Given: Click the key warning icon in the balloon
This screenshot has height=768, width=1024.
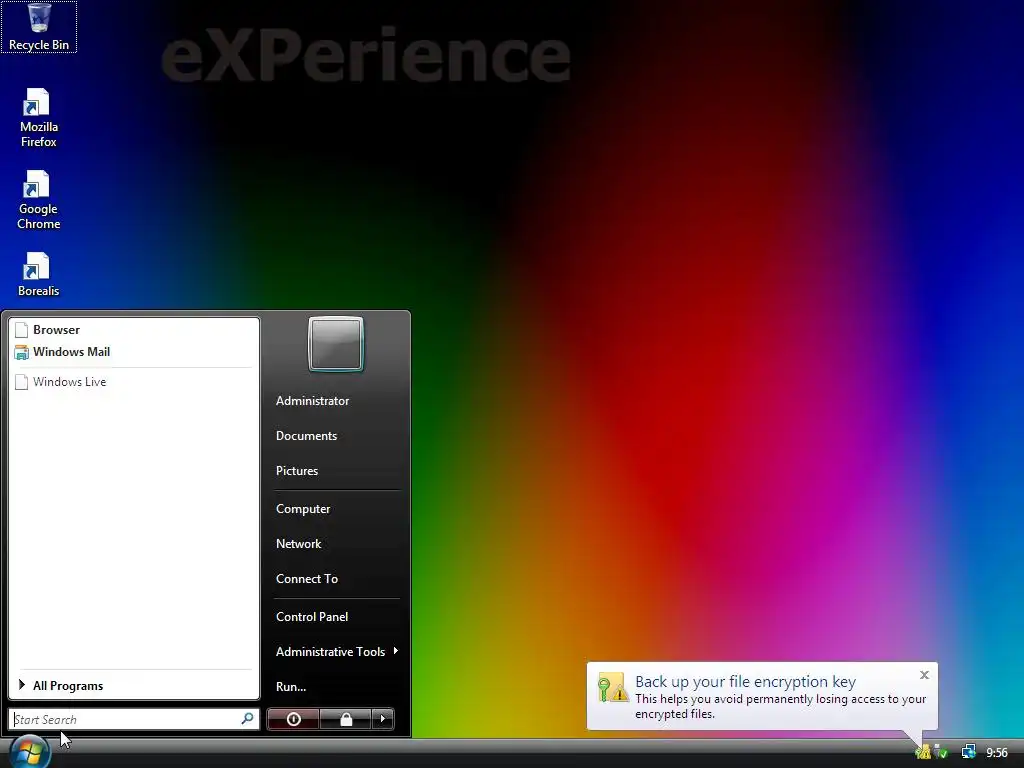Looking at the screenshot, I should tap(613, 688).
